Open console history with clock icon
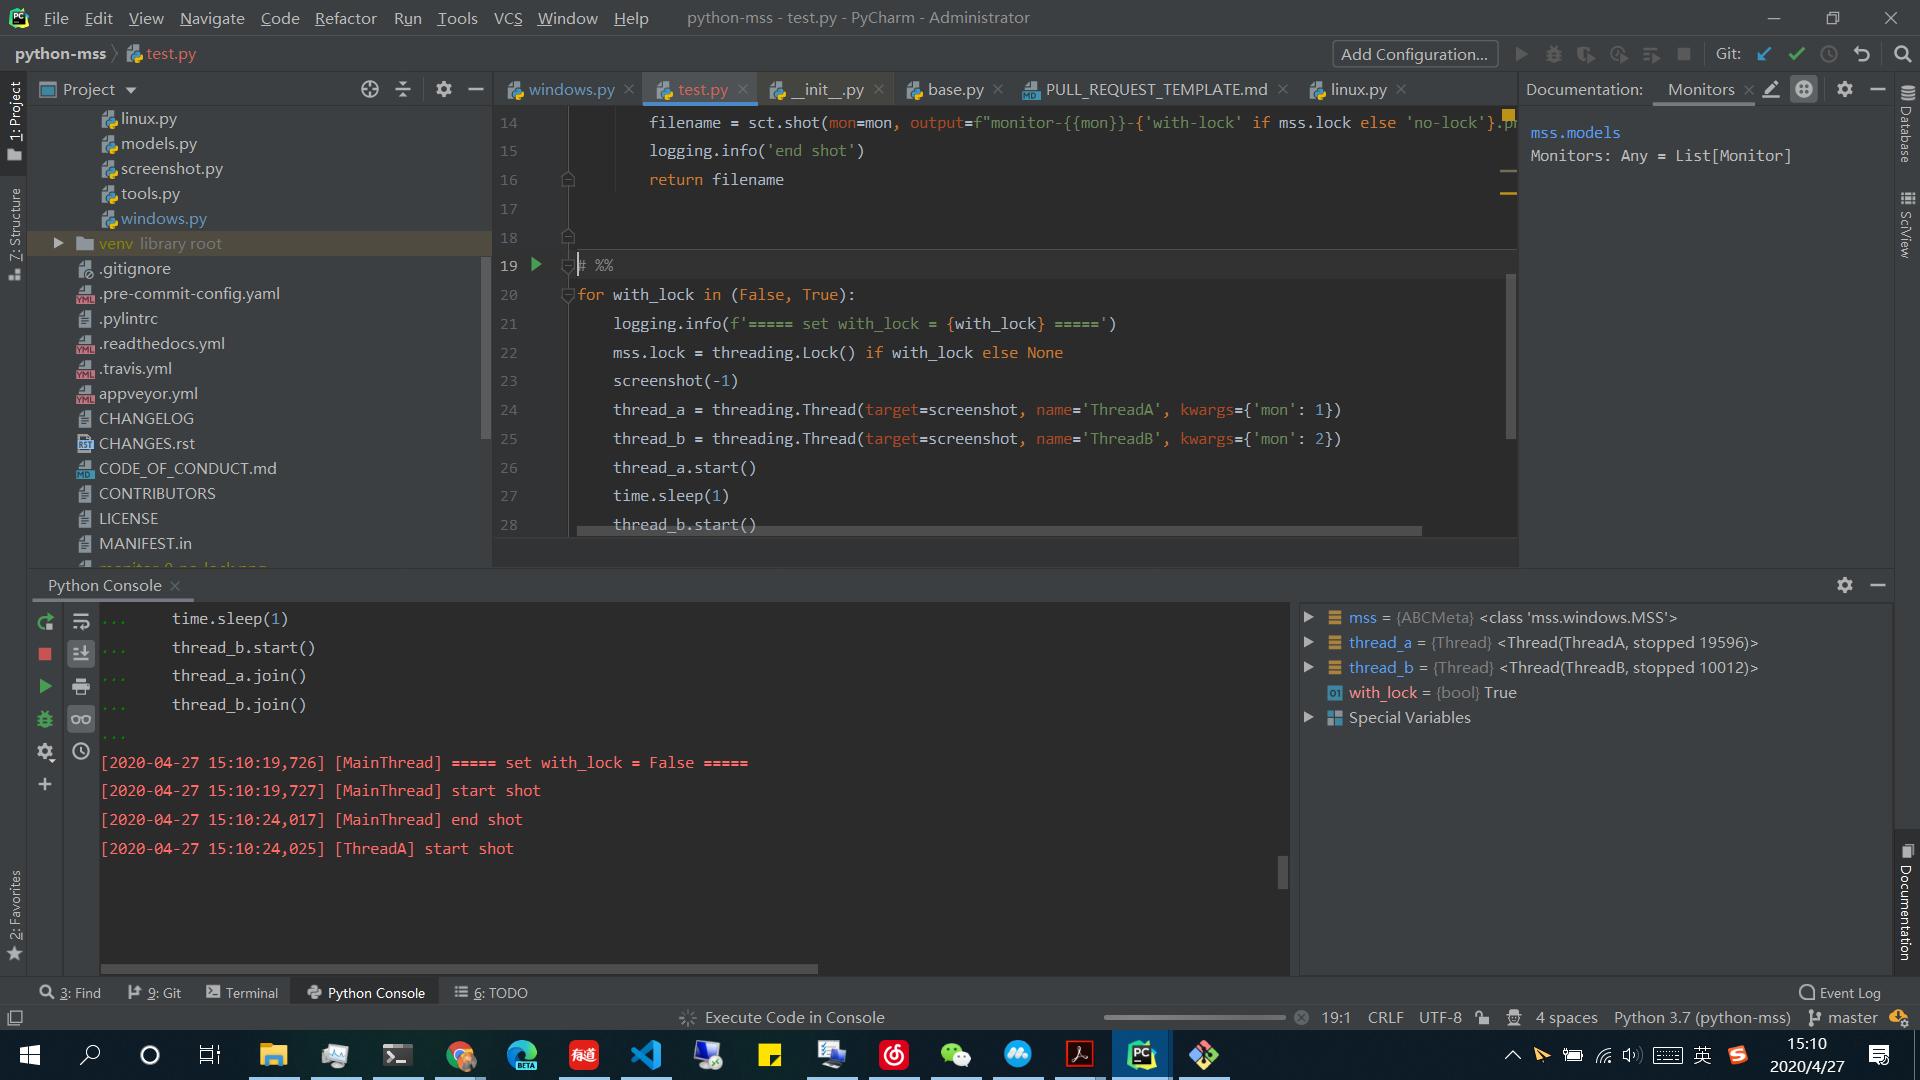The image size is (1920, 1080). coord(81,751)
